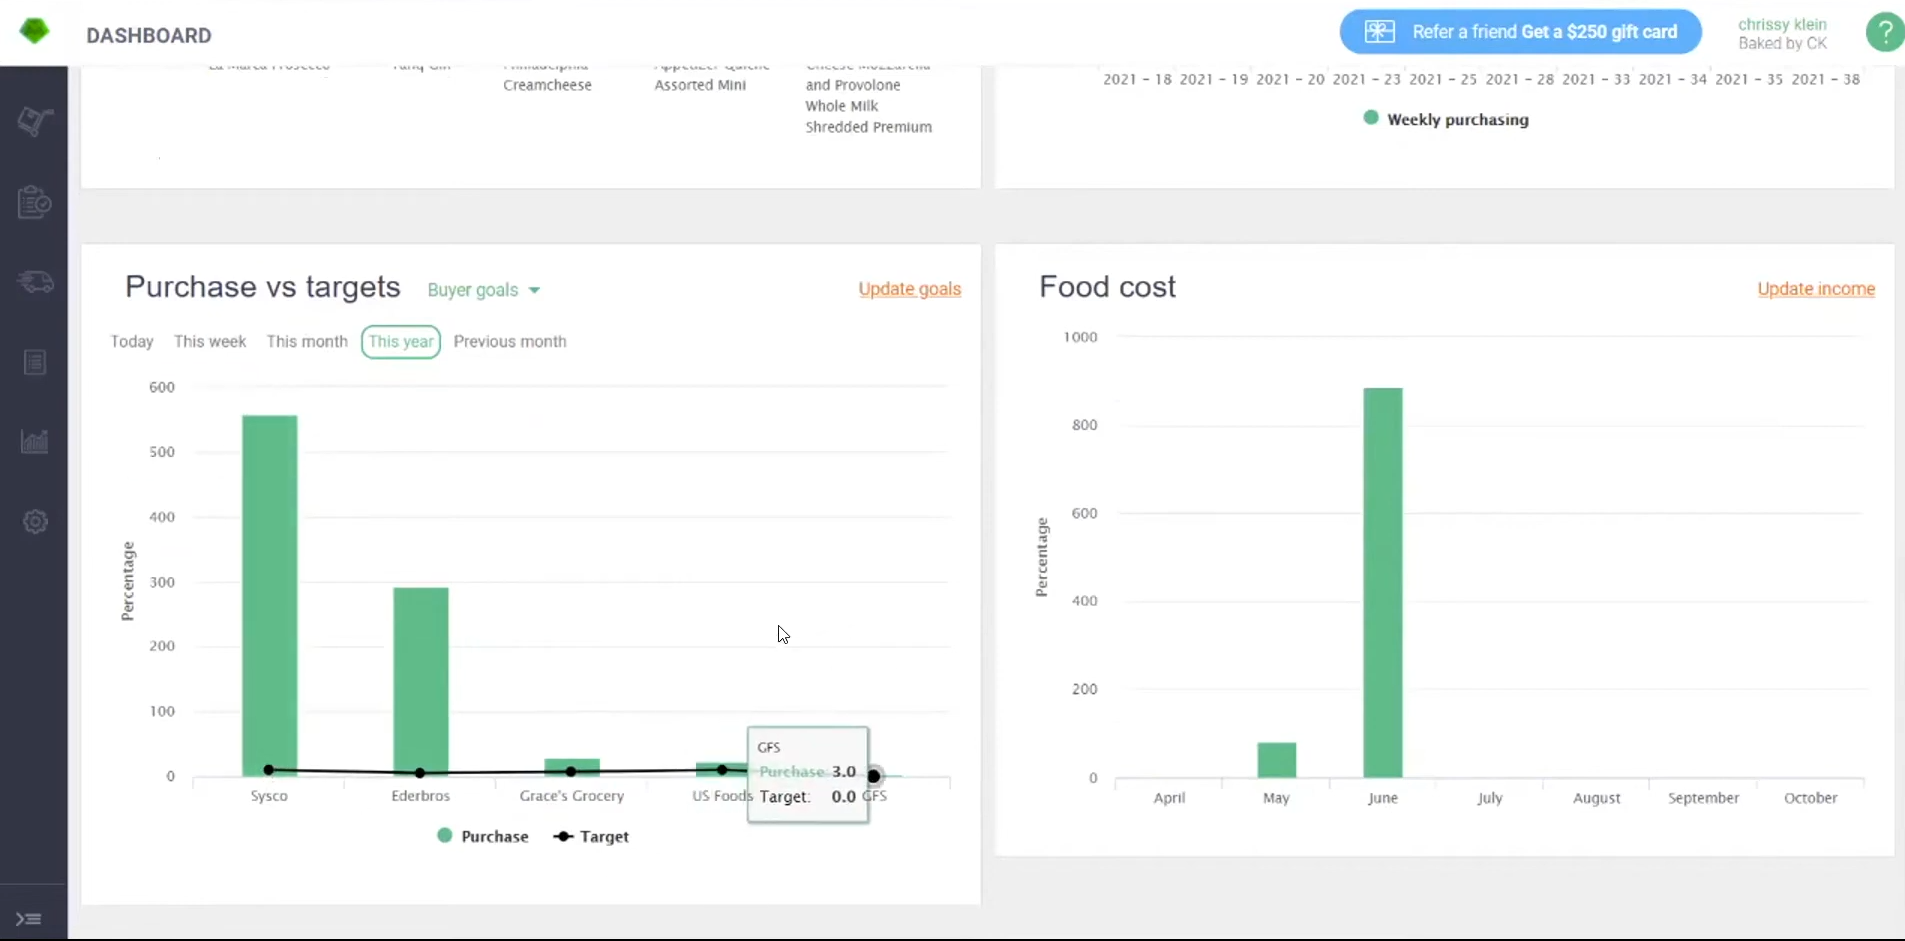The image size is (1905, 941).
Task: Click the Sysco target line point
Action: [x=268, y=770]
